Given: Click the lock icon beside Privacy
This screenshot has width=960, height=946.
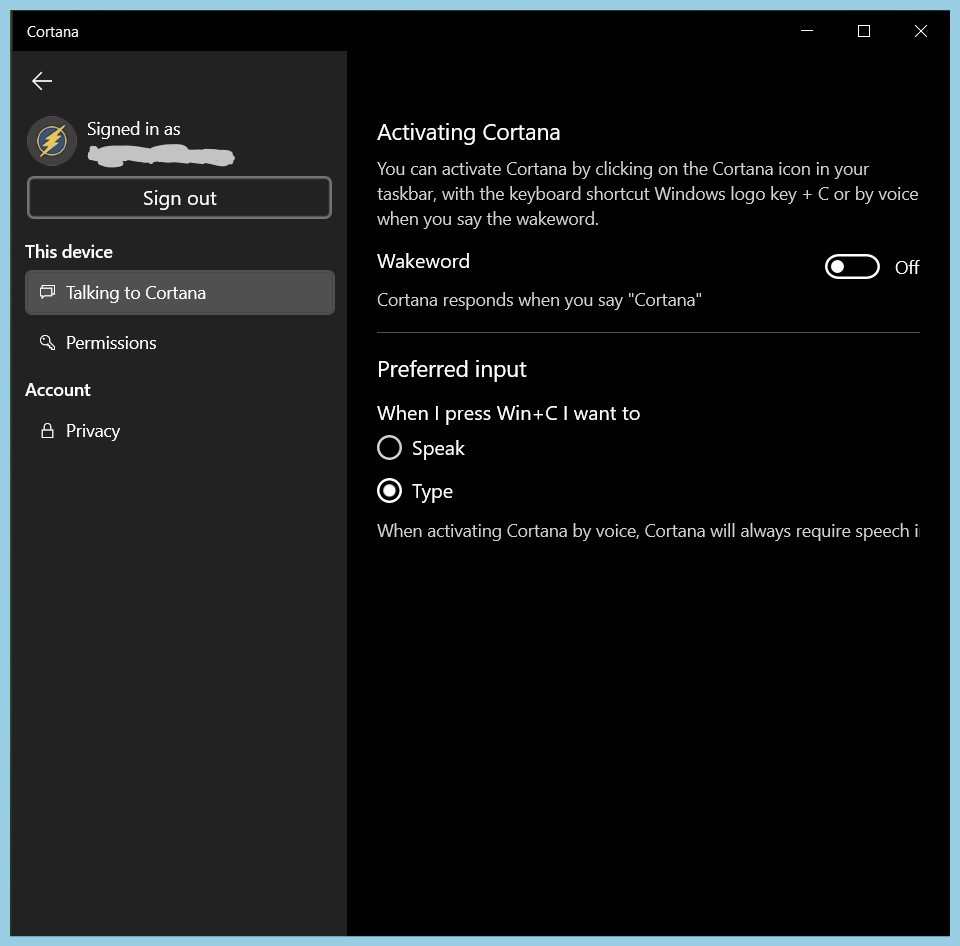Looking at the screenshot, I should point(47,431).
